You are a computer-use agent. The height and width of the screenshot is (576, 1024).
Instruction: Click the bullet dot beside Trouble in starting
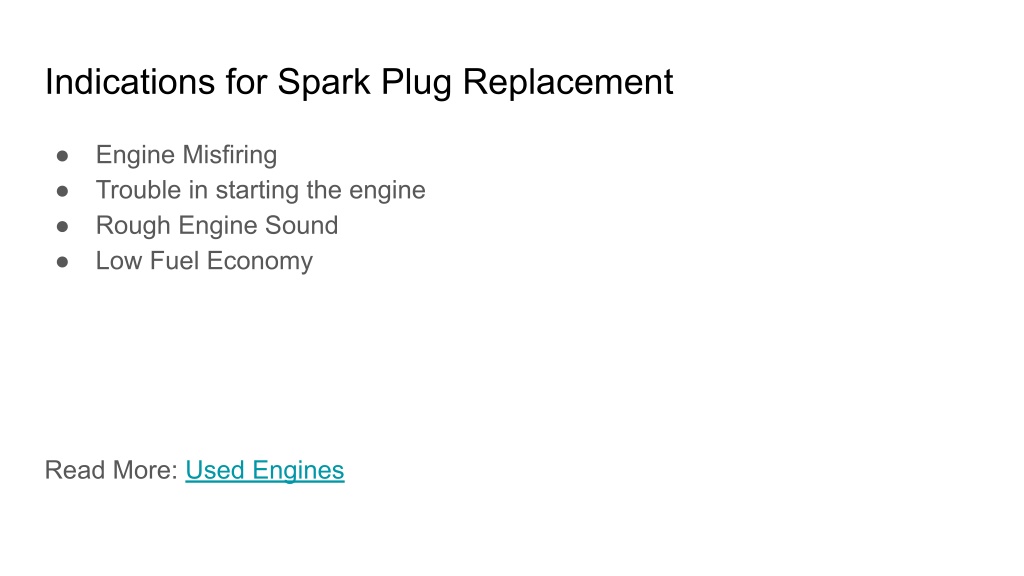click(63, 191)
